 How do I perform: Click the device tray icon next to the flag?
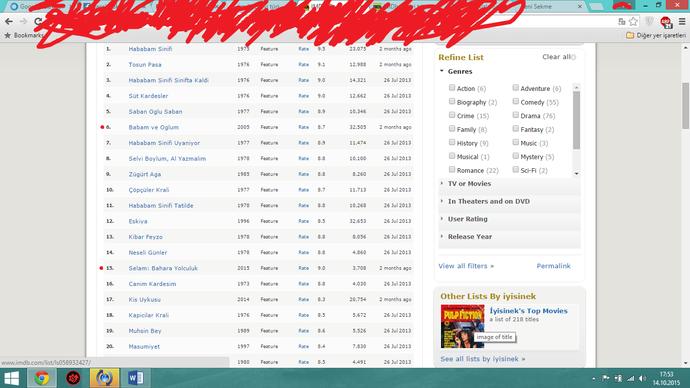tap(618, 378)
